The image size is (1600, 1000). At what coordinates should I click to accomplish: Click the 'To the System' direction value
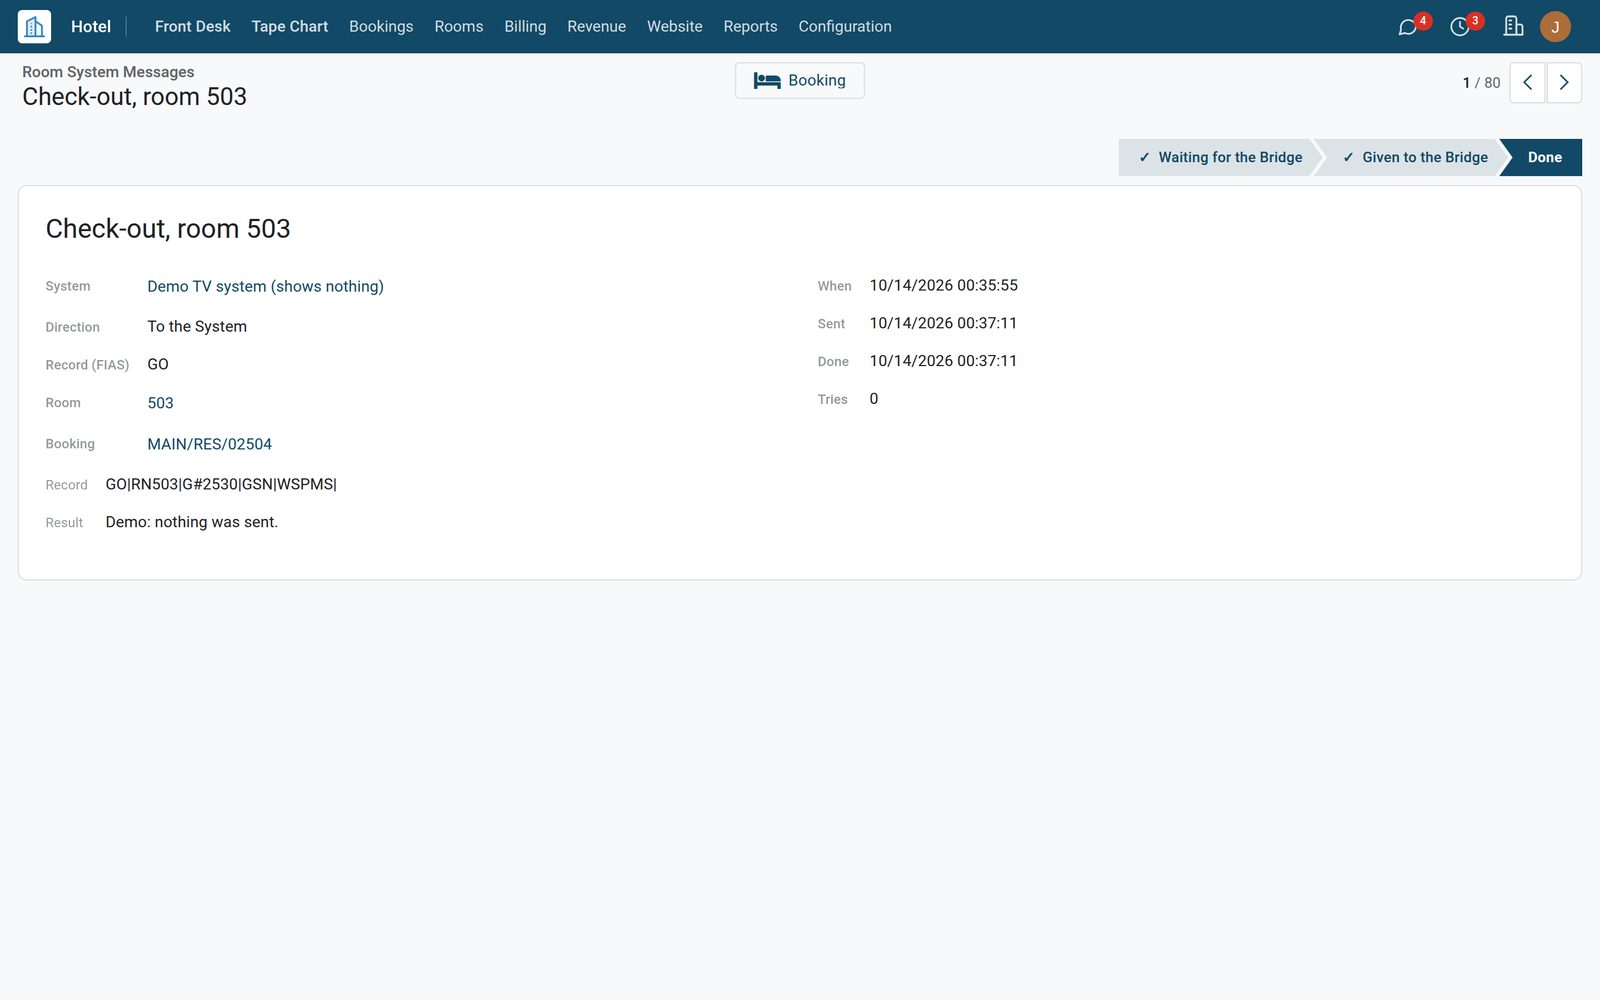coord(197,326)
